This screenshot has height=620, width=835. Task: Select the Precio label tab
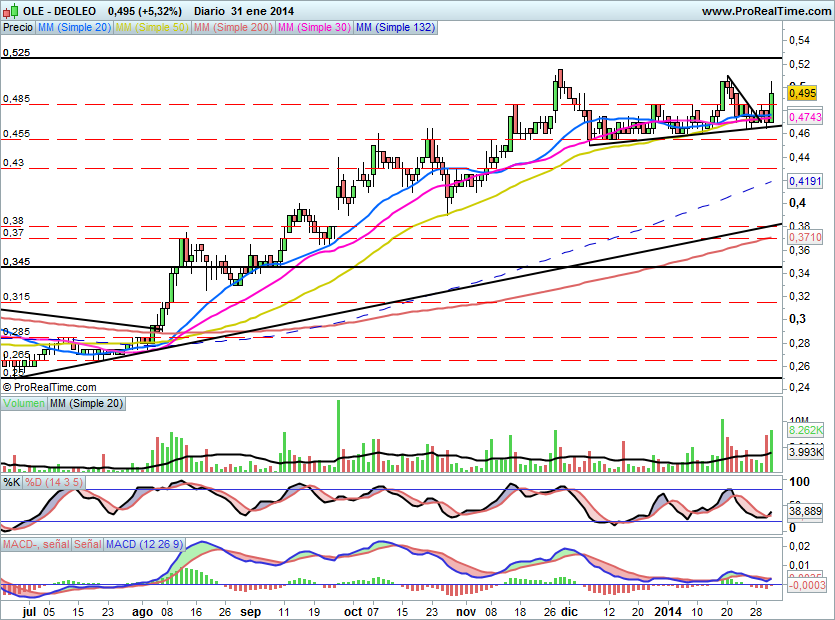pos(18,28)
